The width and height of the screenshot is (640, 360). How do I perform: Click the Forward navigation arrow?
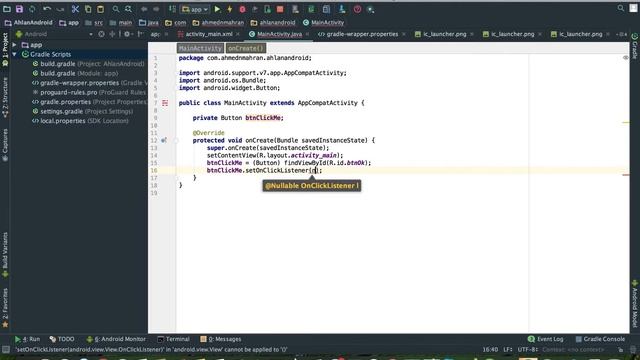156,9
